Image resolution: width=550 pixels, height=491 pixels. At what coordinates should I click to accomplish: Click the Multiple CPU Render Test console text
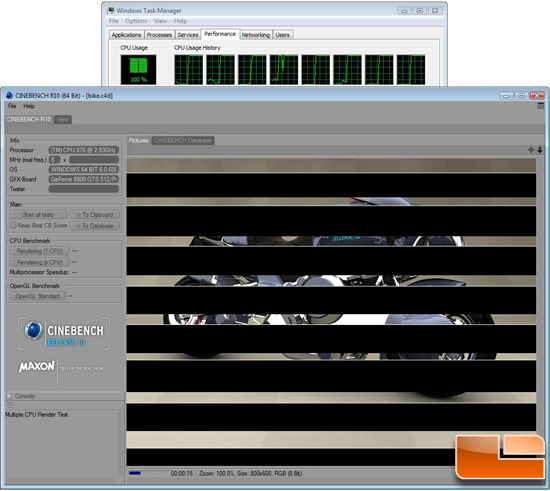[36, 414]
